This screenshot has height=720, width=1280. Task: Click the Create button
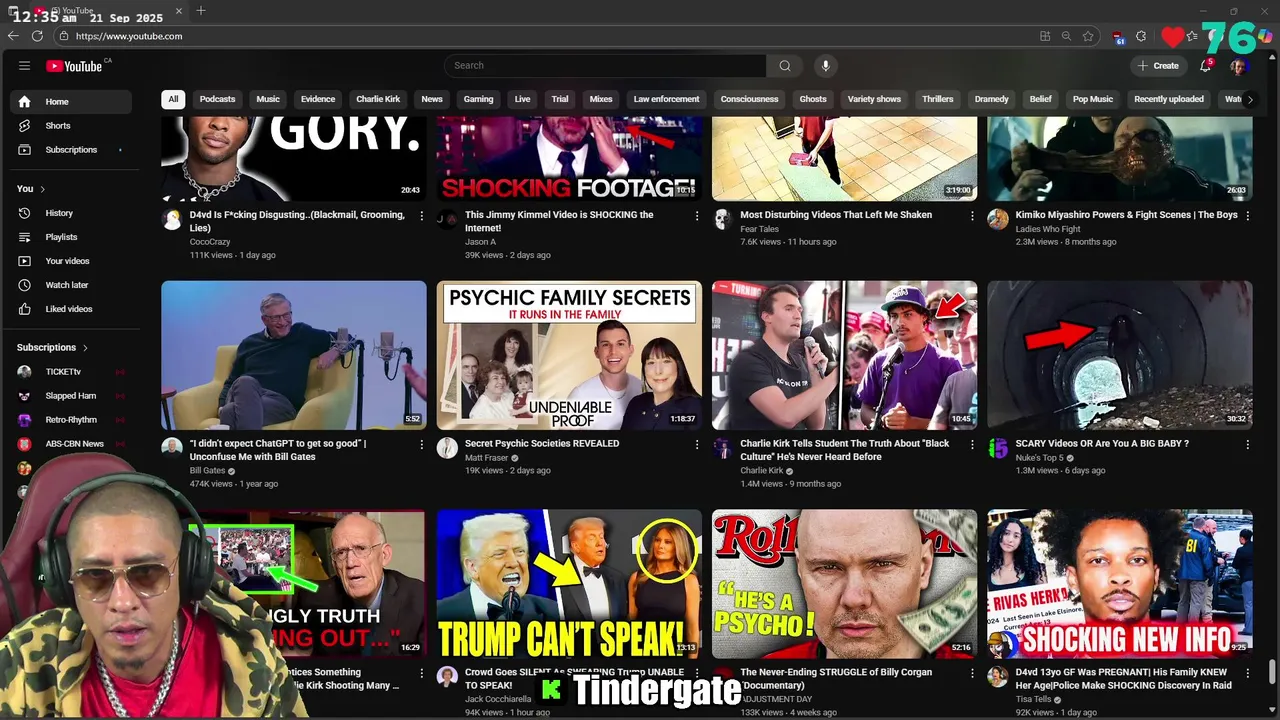1158,66
